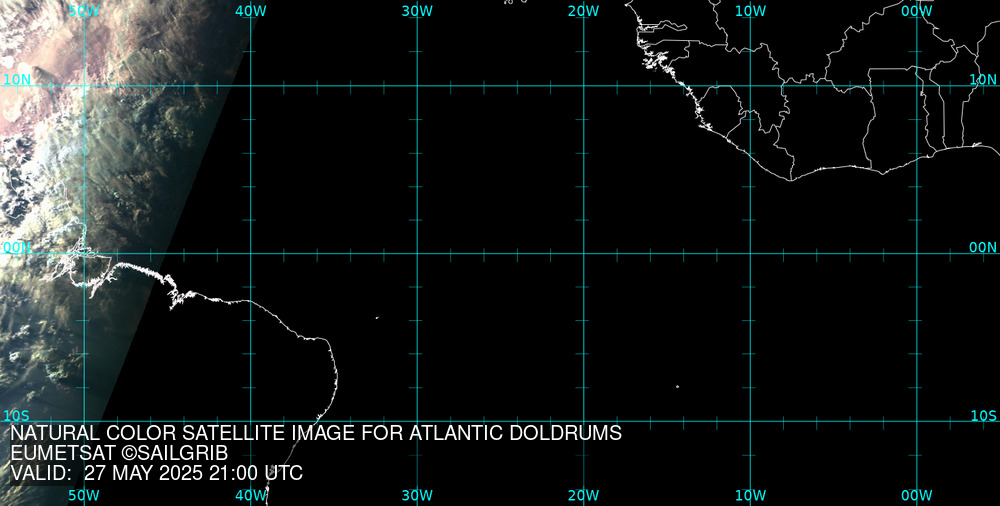Screen dimensions: 1000x506
Task: Select the top-edge 00W longitude label
Action: [x=917, y=11]
